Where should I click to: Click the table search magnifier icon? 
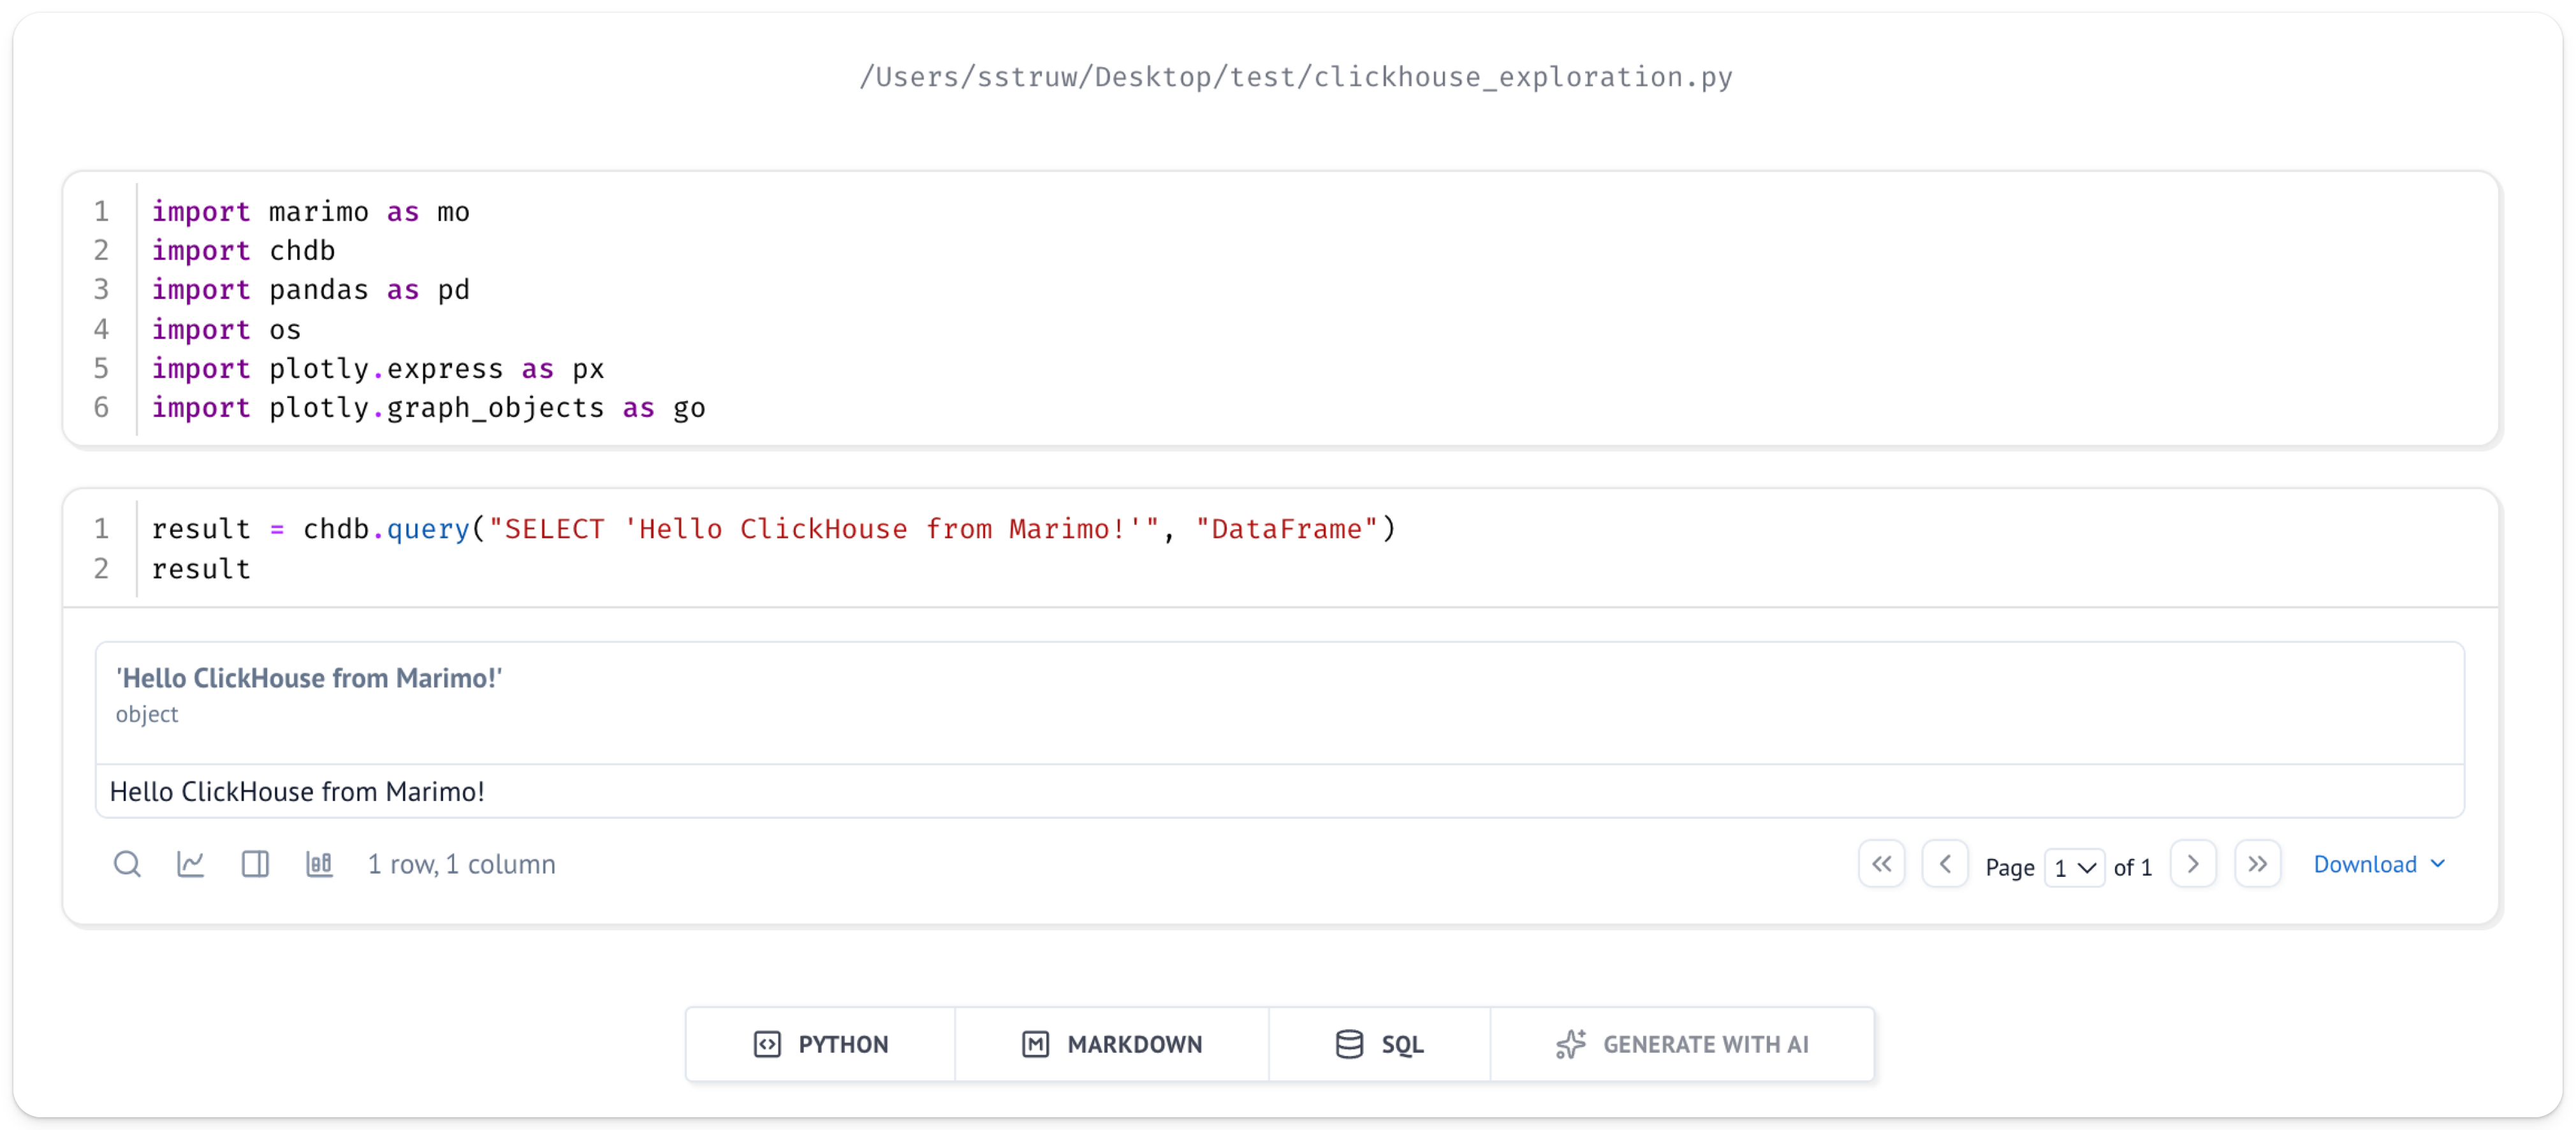(x=127, y=864)
